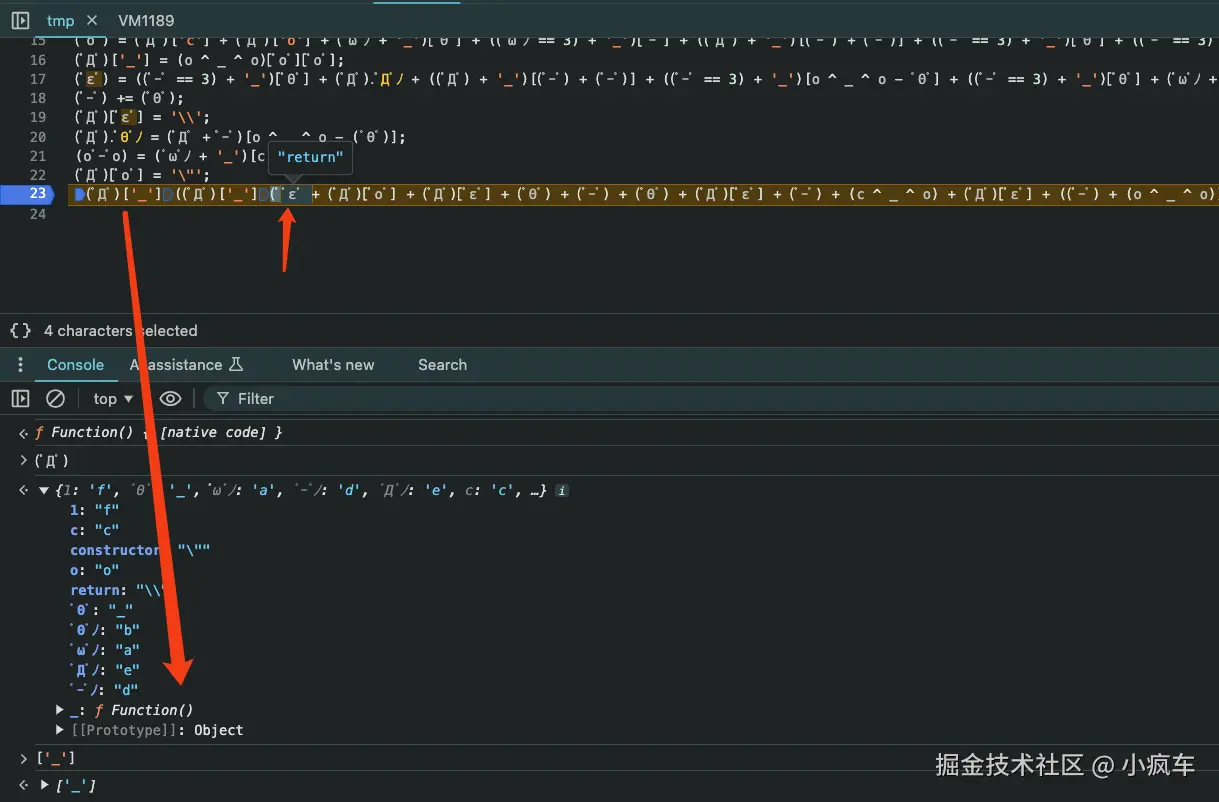The image size is (1219, 802).
Task: Switch to the VM1189 tab
Action: pos(146,20)
